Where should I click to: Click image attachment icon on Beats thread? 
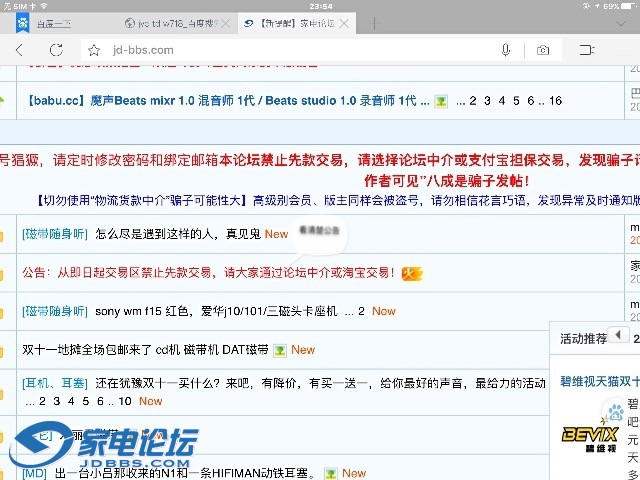pyautogui.click(x=440, y=101)
